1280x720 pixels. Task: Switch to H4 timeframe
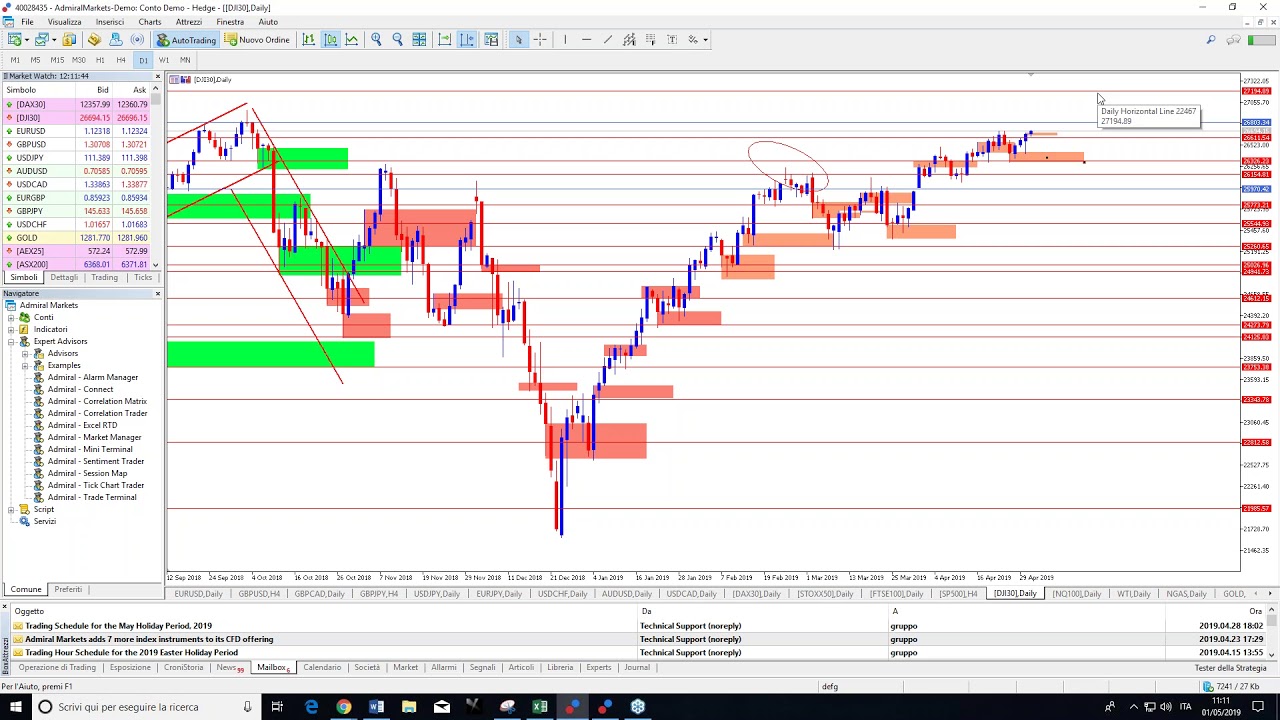pyautogui.click(x=121, y=60)
